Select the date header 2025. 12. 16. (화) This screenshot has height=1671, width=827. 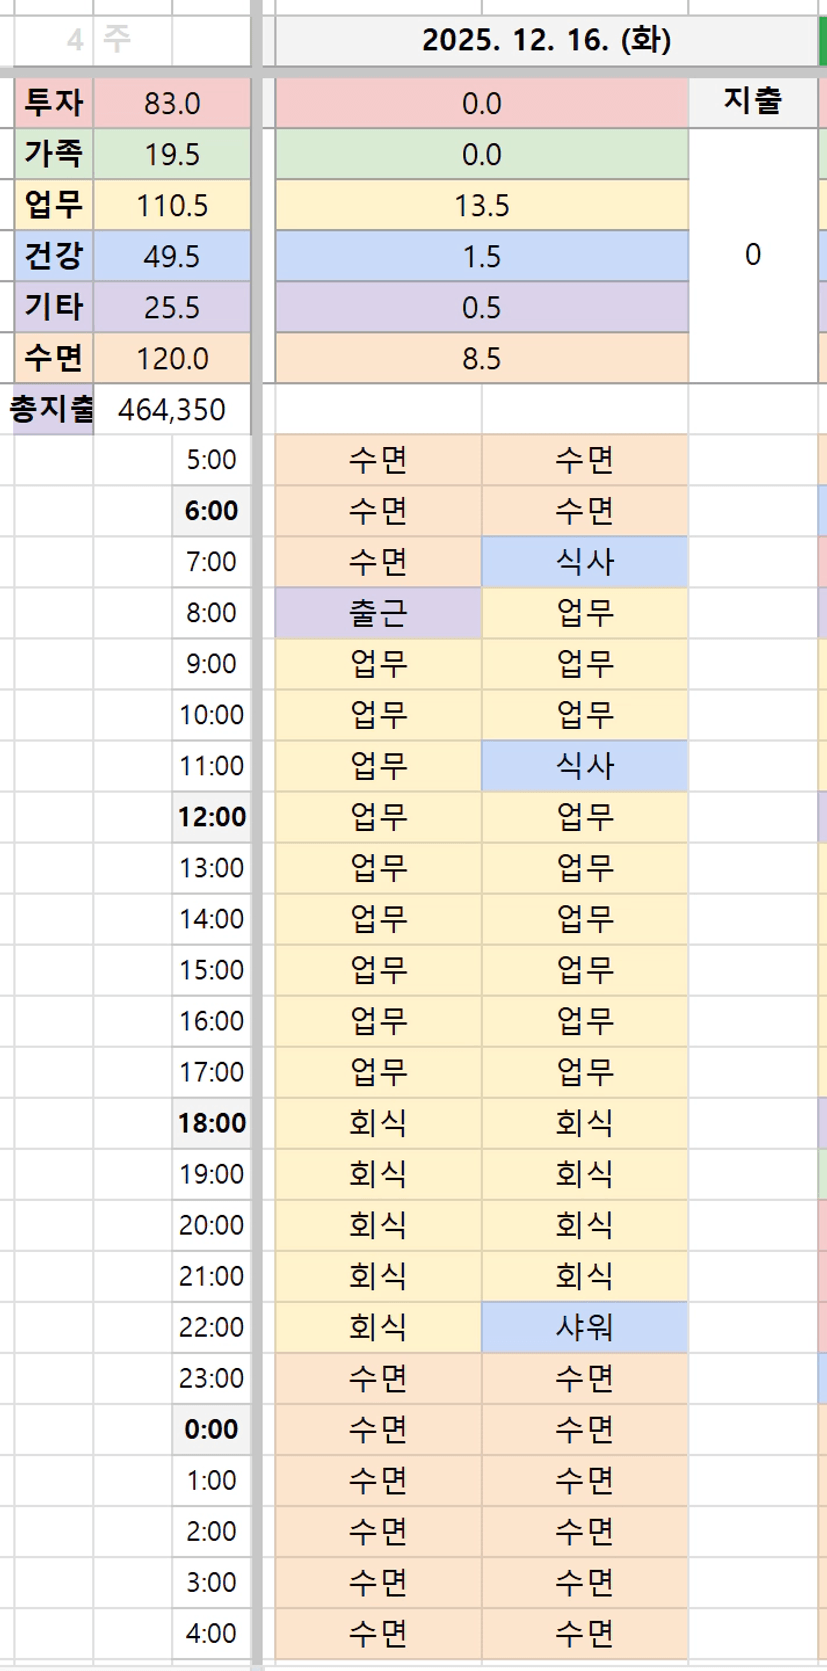pyautogui.click(x=546, y=41)
